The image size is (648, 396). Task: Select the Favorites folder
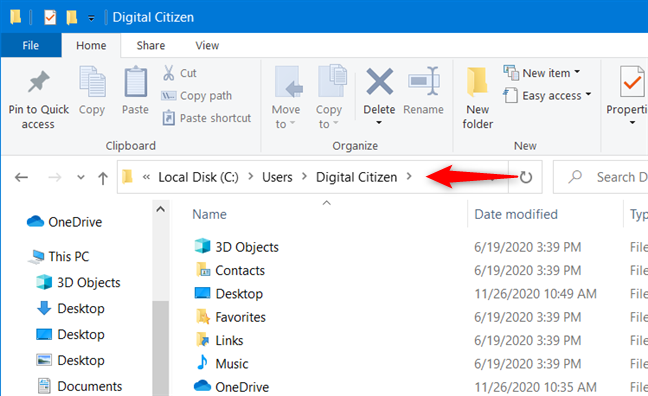pos(230,317)
